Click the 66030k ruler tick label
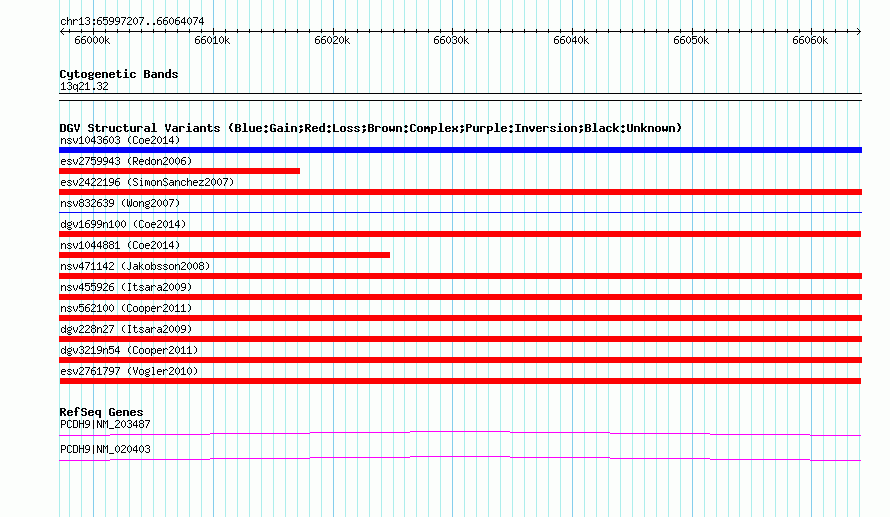The height and width of the screenshot is (517, 890). click(x=451, y=41)
